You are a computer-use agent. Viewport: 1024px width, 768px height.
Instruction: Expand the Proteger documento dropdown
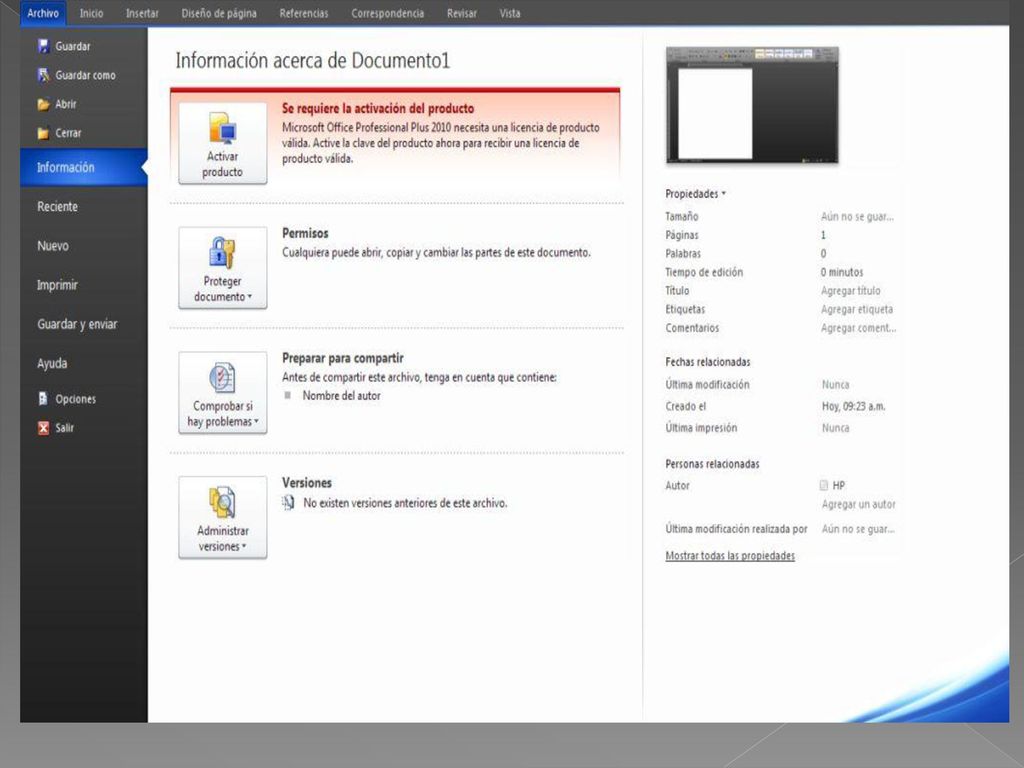(223, 268)
